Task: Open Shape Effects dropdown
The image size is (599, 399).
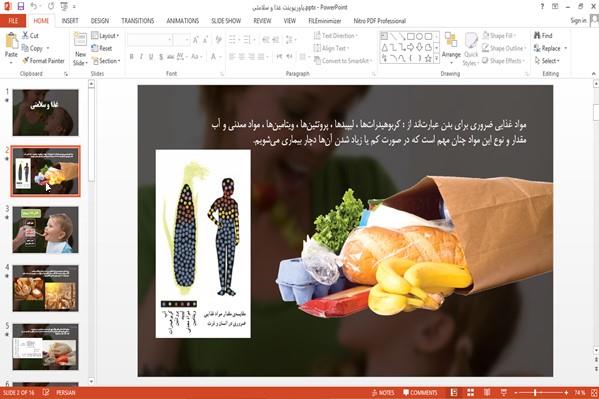Action: pyautogui.click(x=503, y=61)
